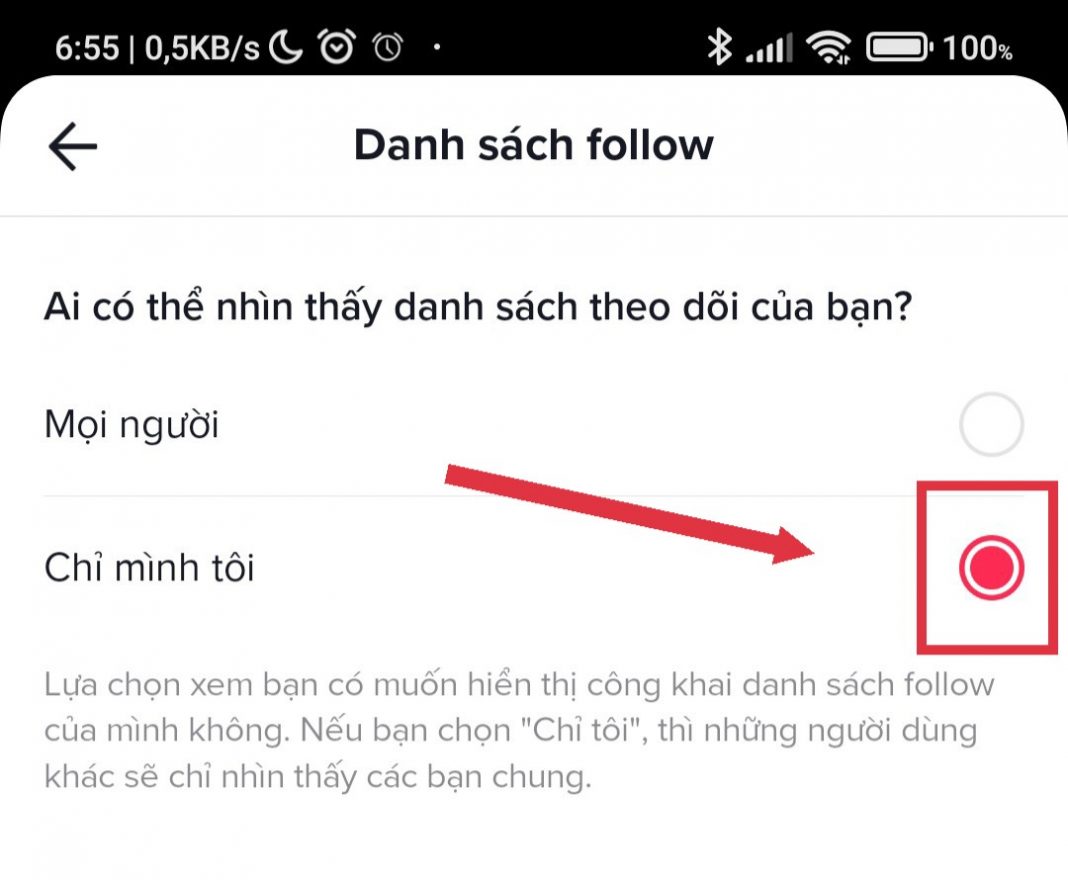Choose the "Chỉ mình tôi" option label
The image size is (1068, 880).
pos(149,567)
